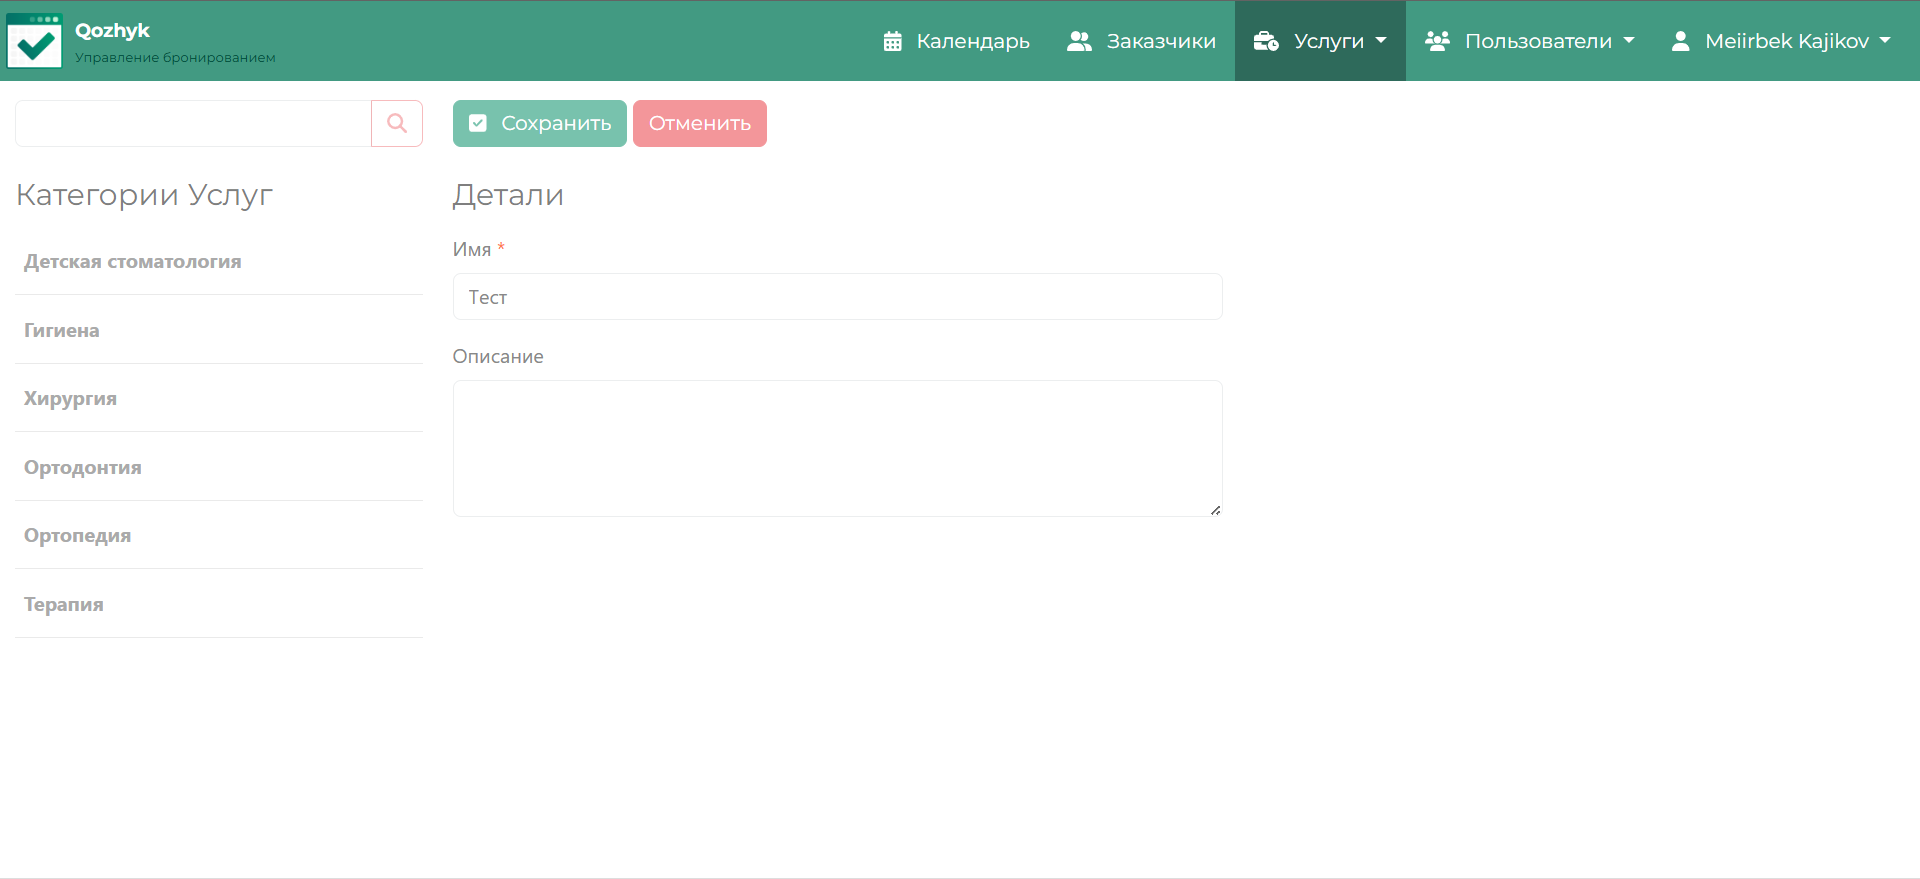1920x879 pixels.
Task: Click the customers people icon
Action: tap(1079, 41)
